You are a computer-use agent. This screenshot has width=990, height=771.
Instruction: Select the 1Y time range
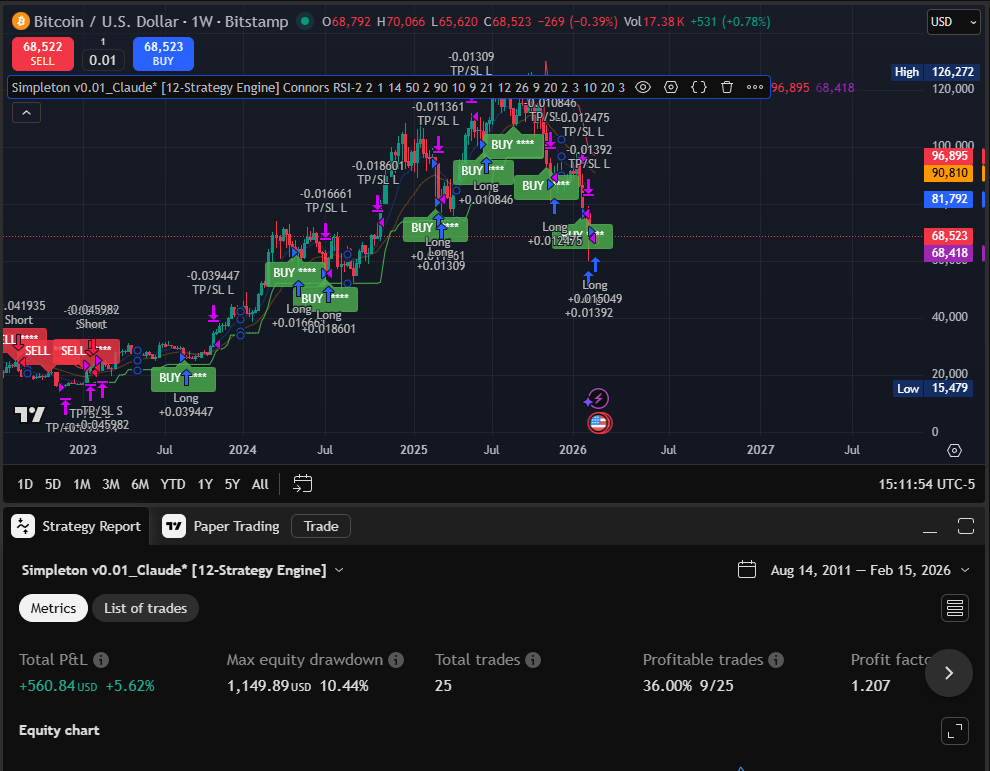(205, 484)
